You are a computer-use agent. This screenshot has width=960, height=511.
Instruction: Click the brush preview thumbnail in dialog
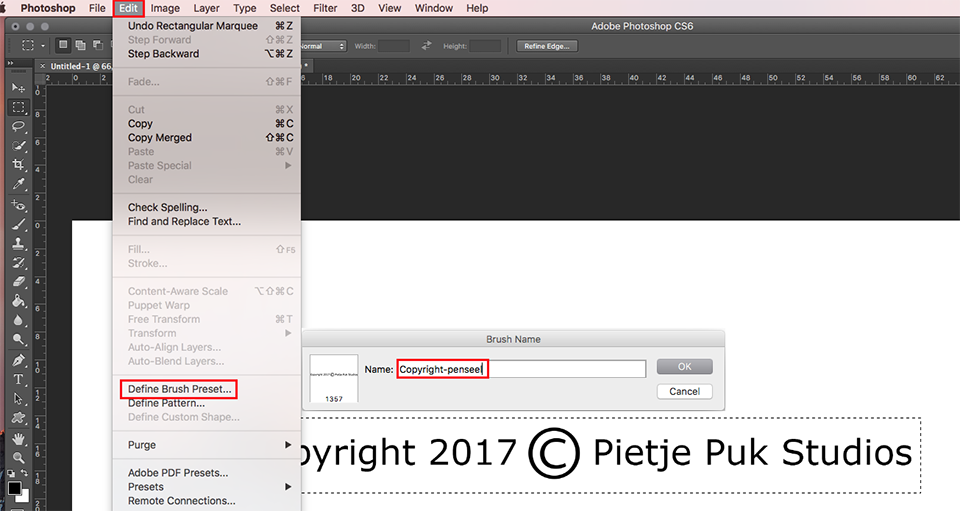point(334,378)
